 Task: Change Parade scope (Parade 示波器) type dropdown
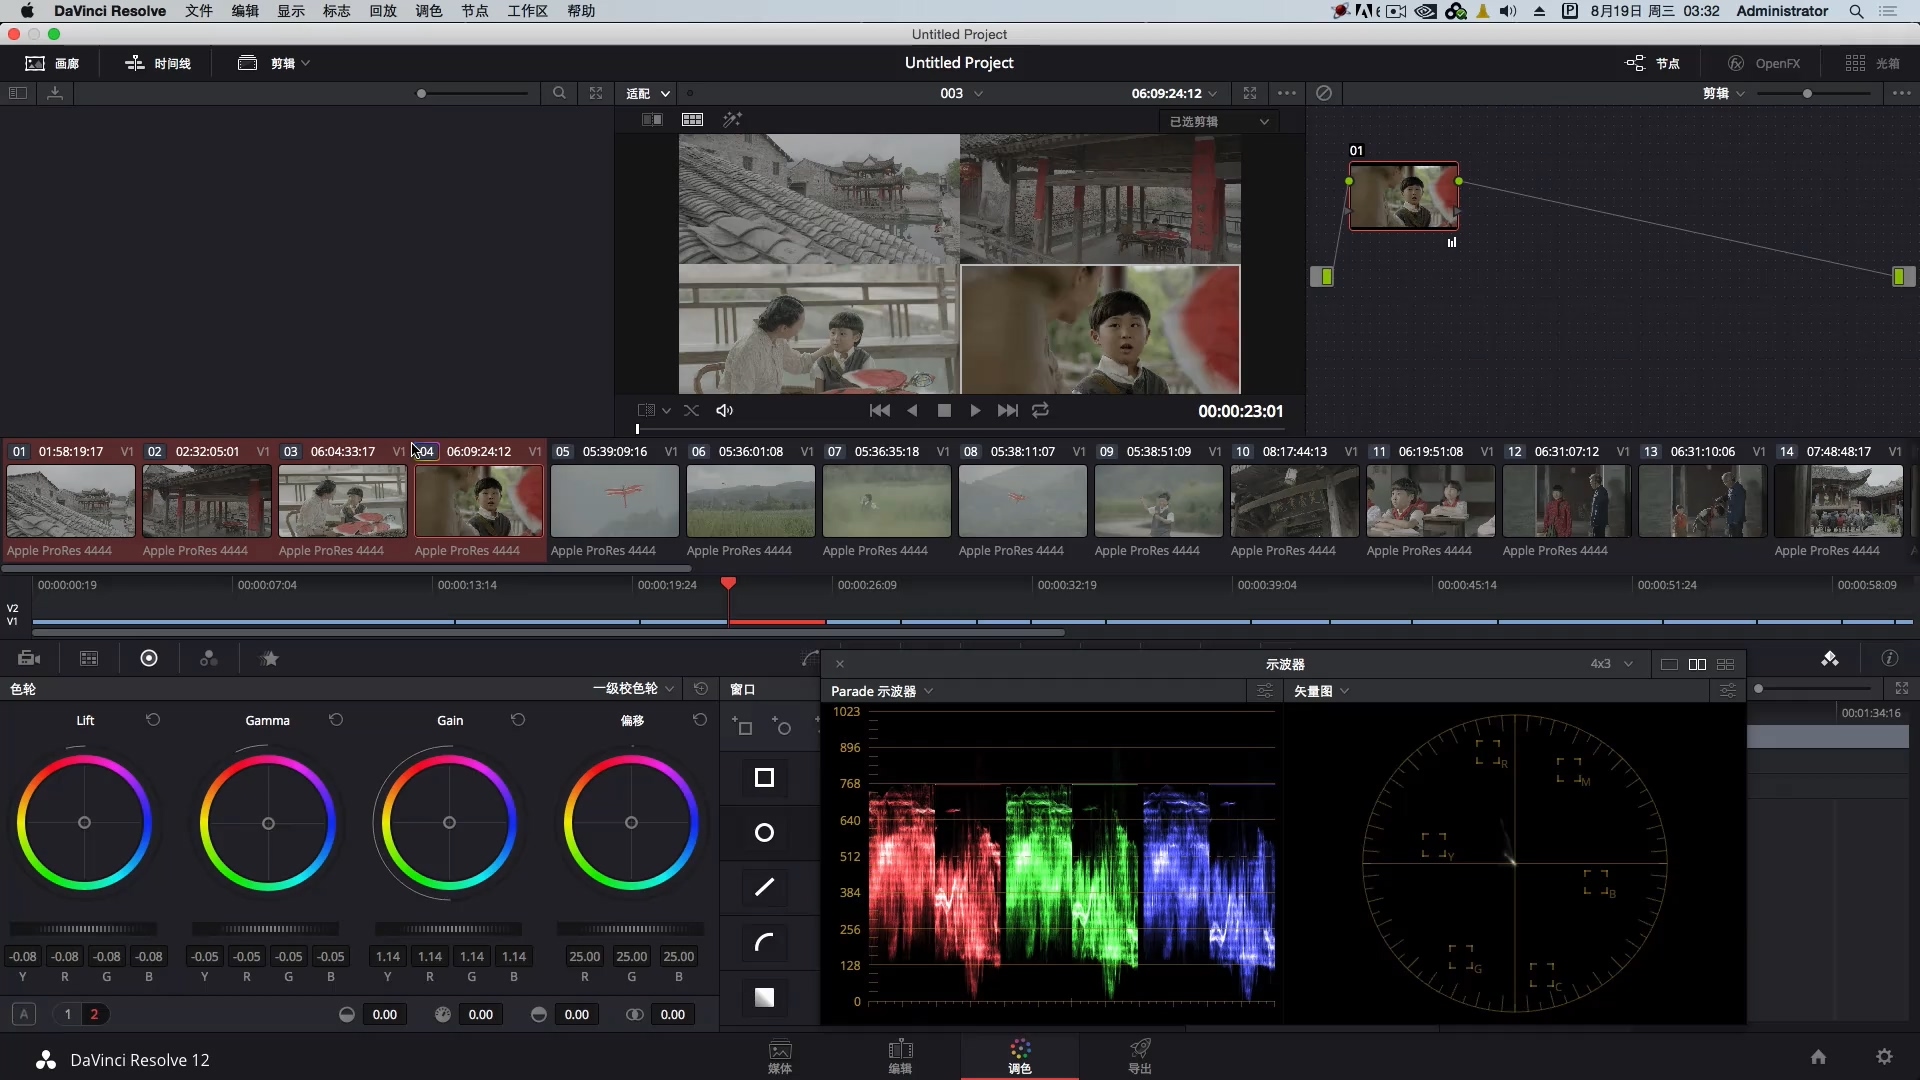click(x=882, y=691)
